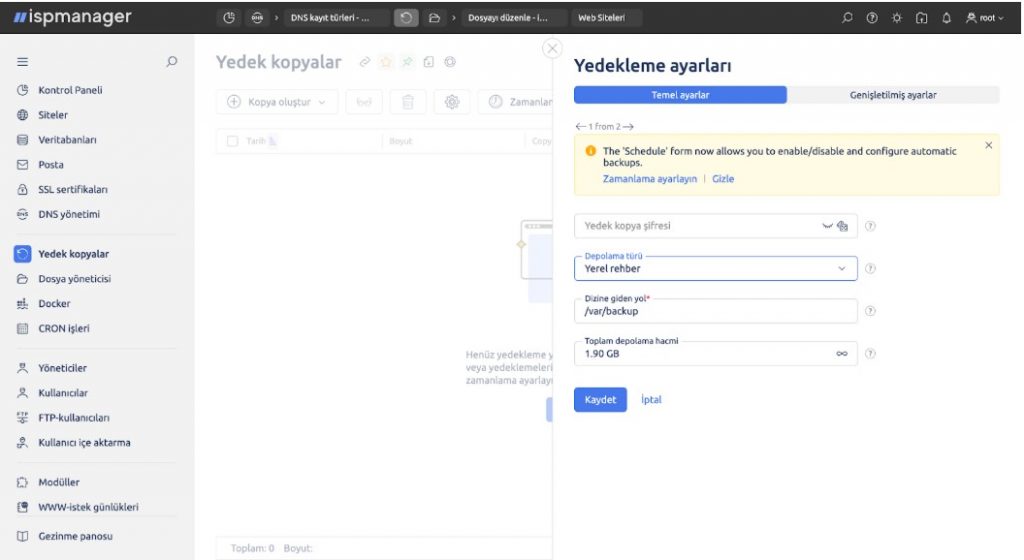Expand the Kopya oluştur dropdown arrow

[x=322, y=102]
